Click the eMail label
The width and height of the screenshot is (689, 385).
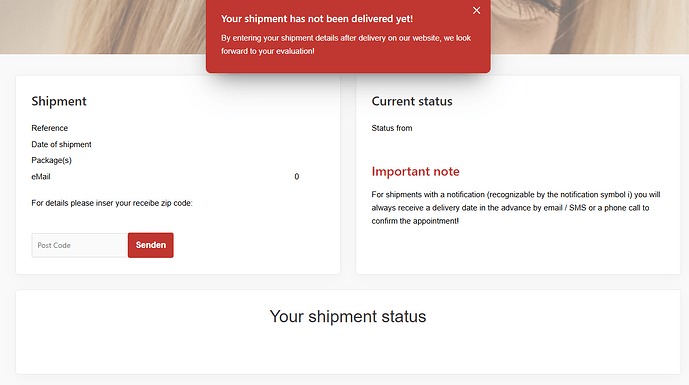(x=41, y=177)
